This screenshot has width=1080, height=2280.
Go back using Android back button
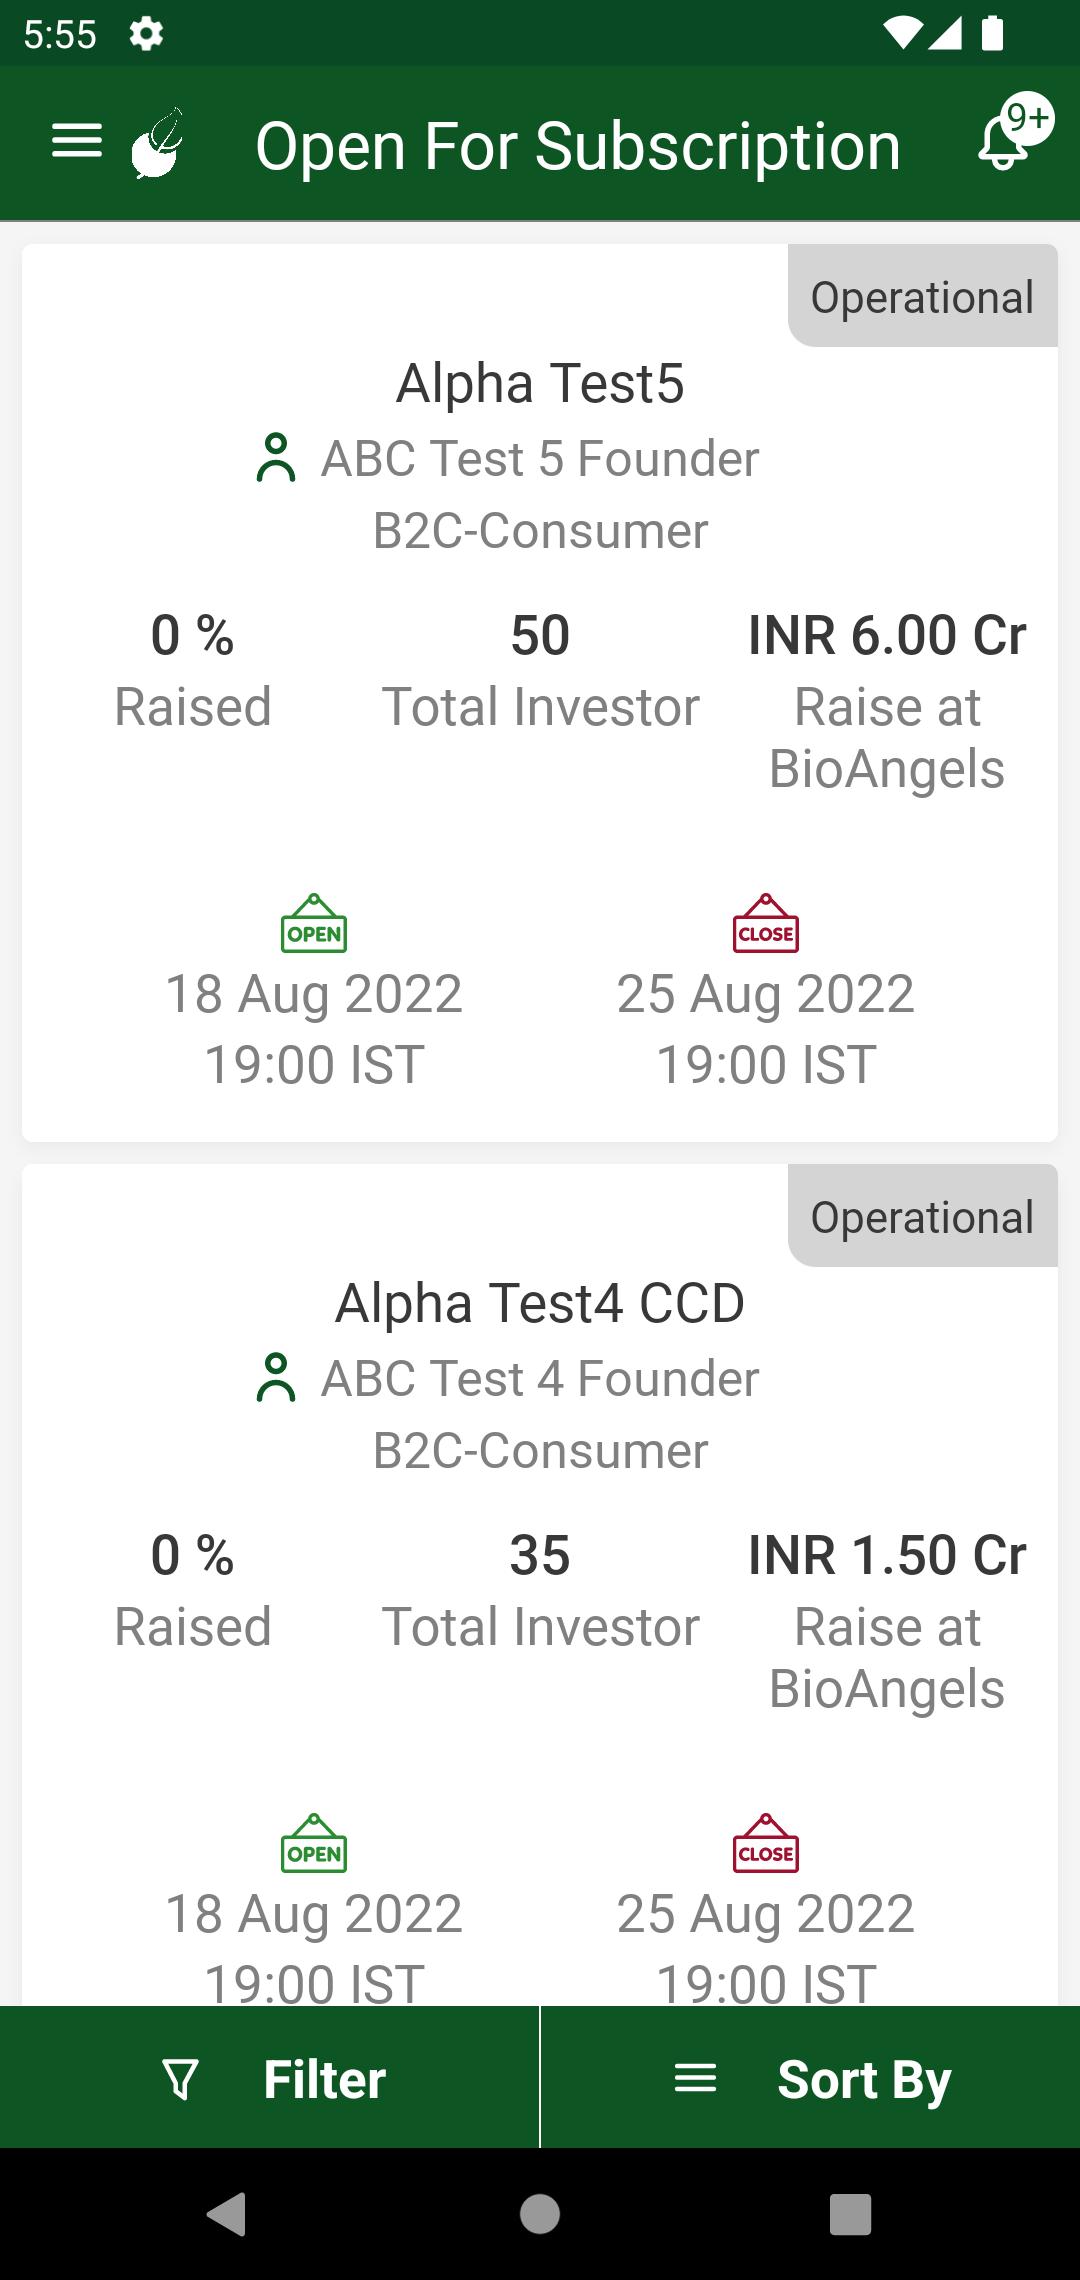[226, 2214]
